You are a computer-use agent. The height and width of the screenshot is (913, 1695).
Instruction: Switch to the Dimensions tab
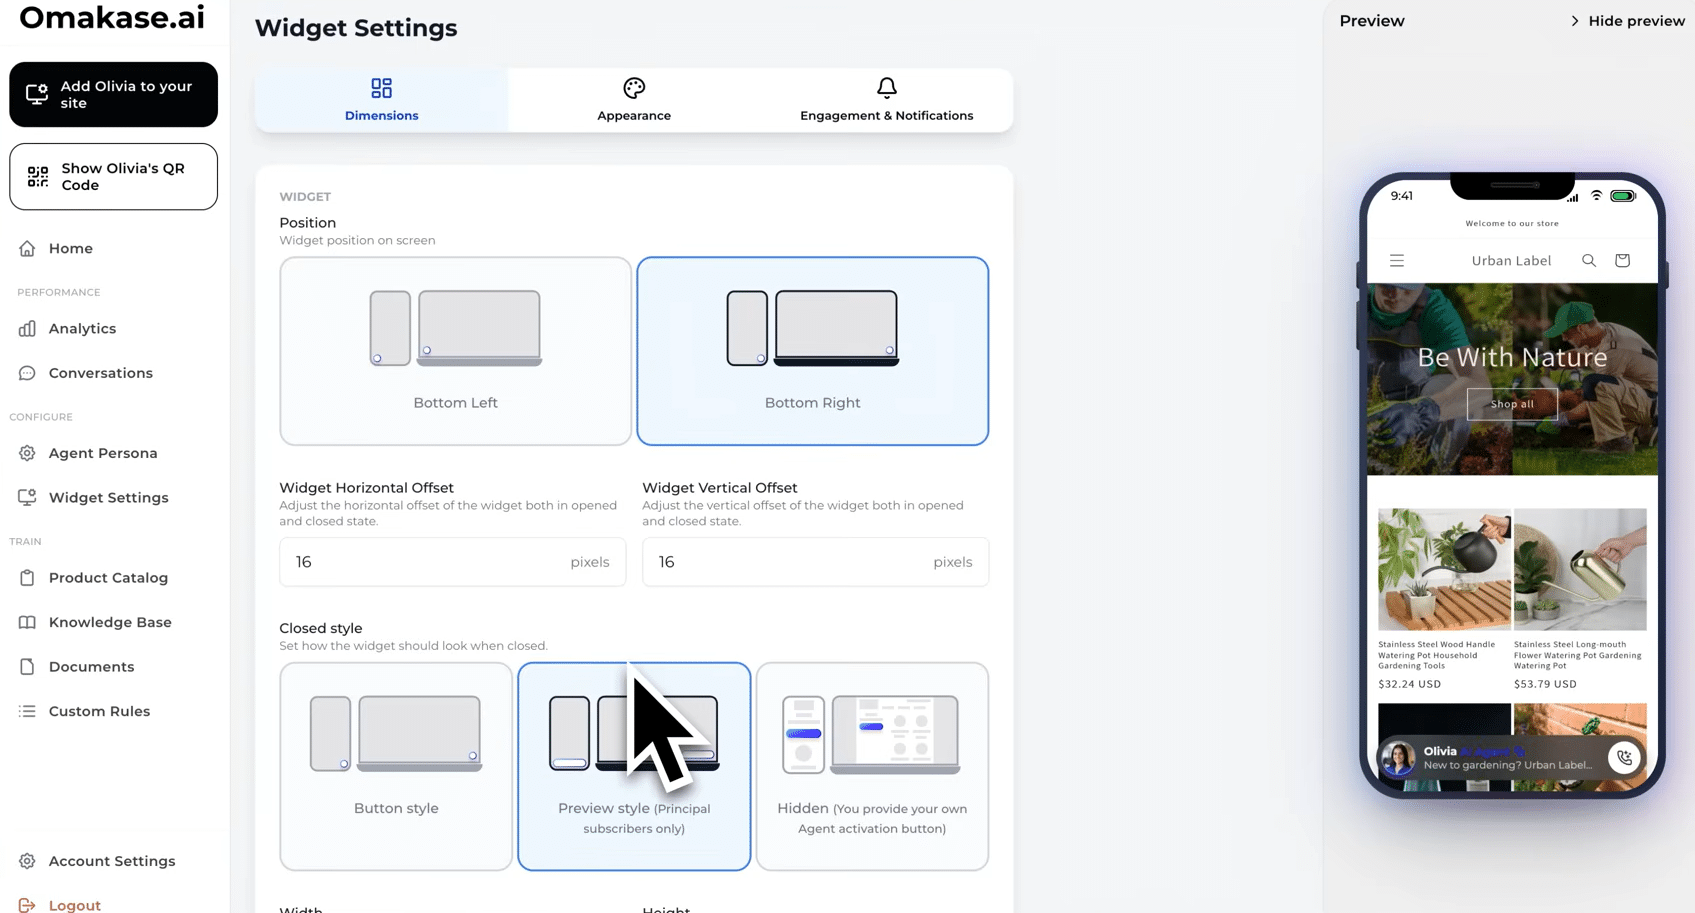[x=381, y=100]
